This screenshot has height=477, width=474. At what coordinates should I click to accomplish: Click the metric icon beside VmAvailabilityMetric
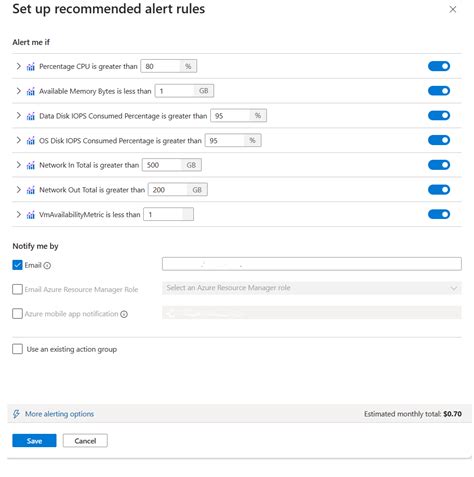point(31,215)
